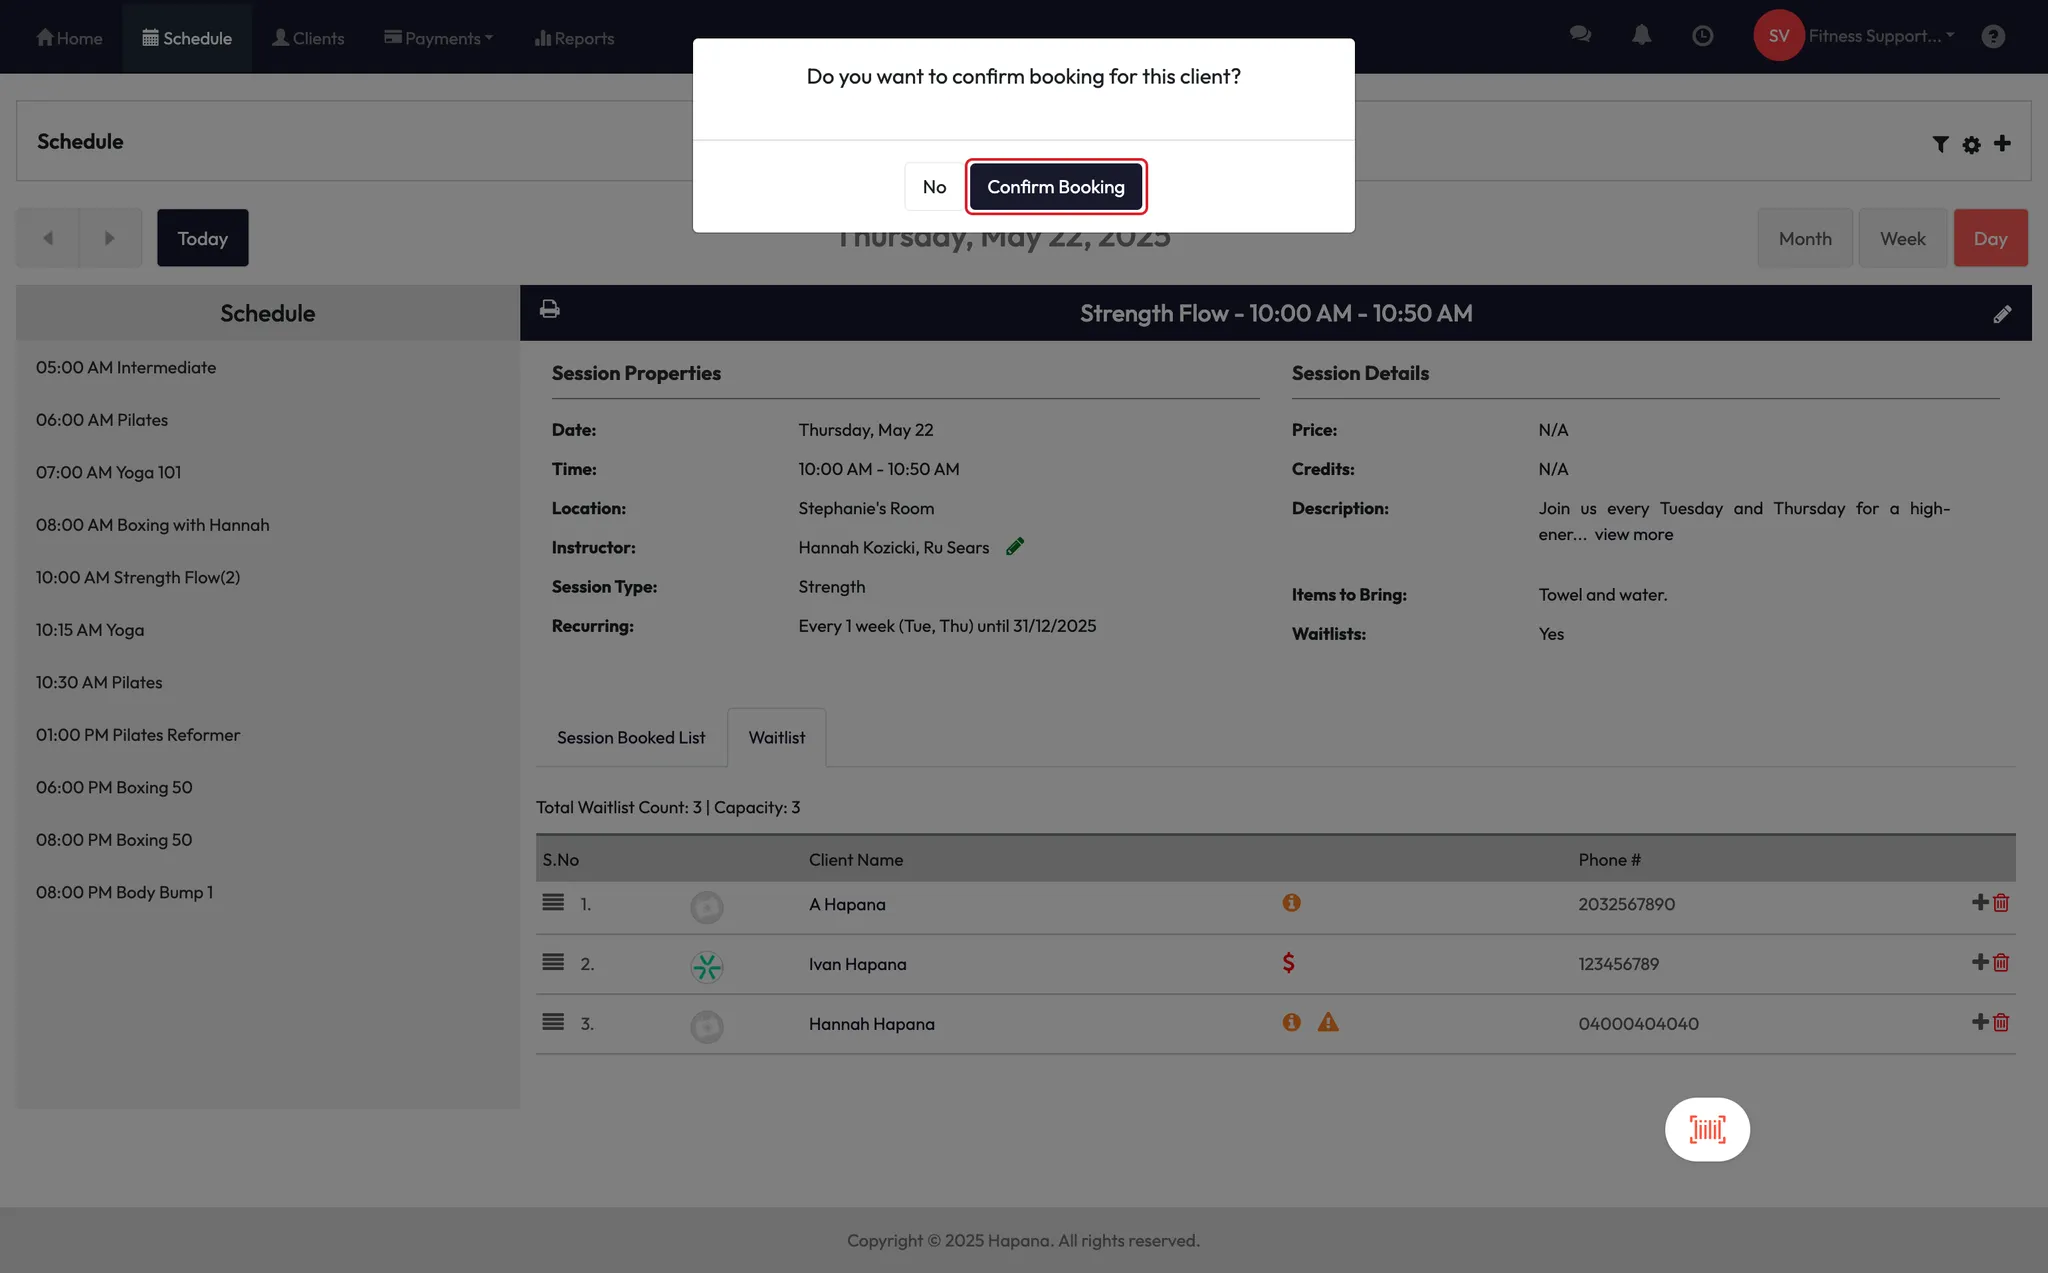Delete Ivan Hapana from the waitlist
This screenshot has height=1273, width=2048.
[2001, 963]
